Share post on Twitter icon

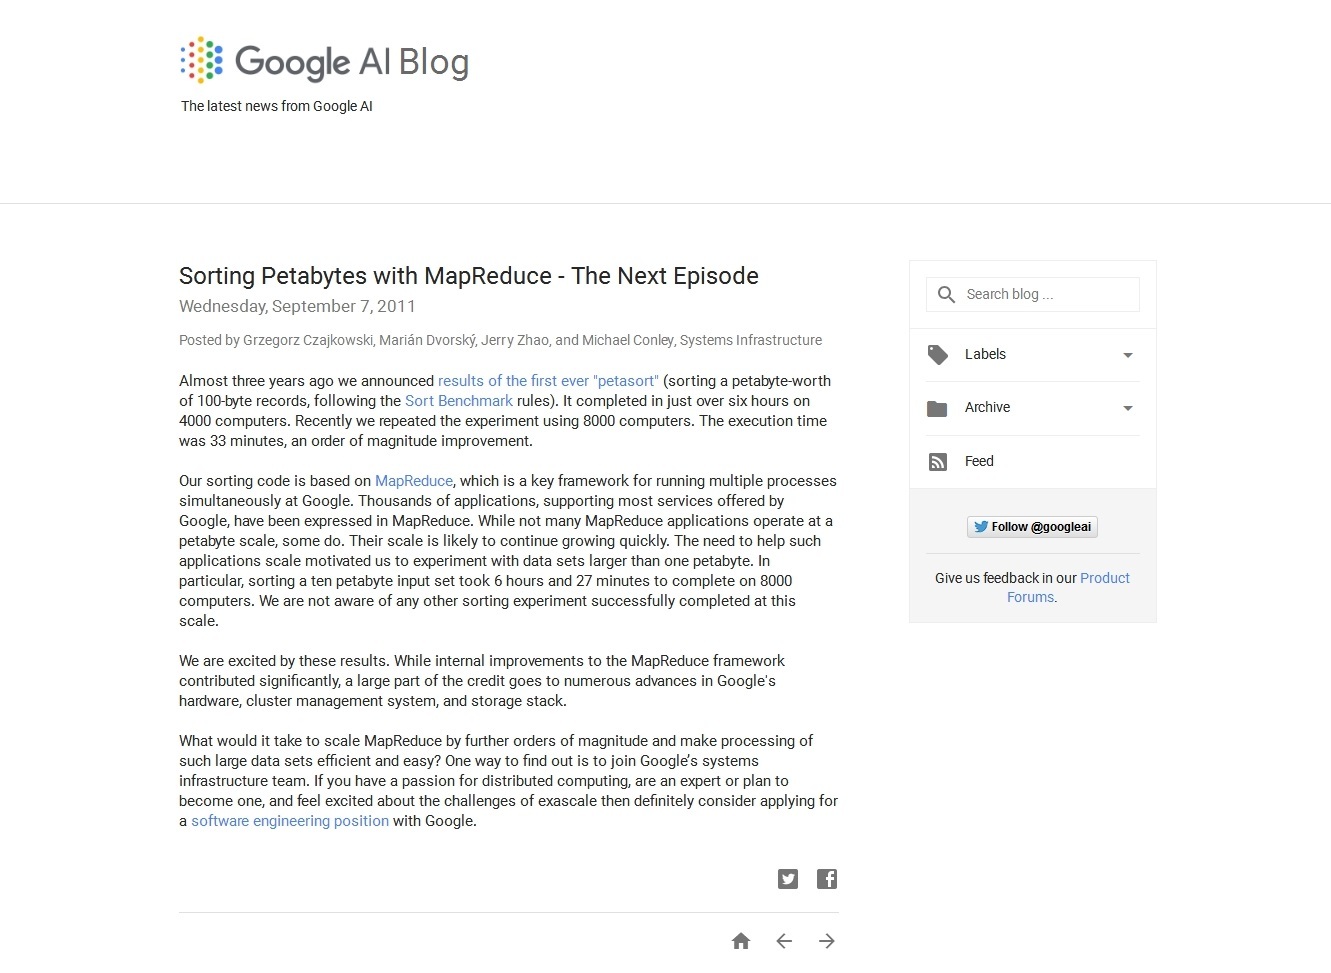(x=788, y=879)
